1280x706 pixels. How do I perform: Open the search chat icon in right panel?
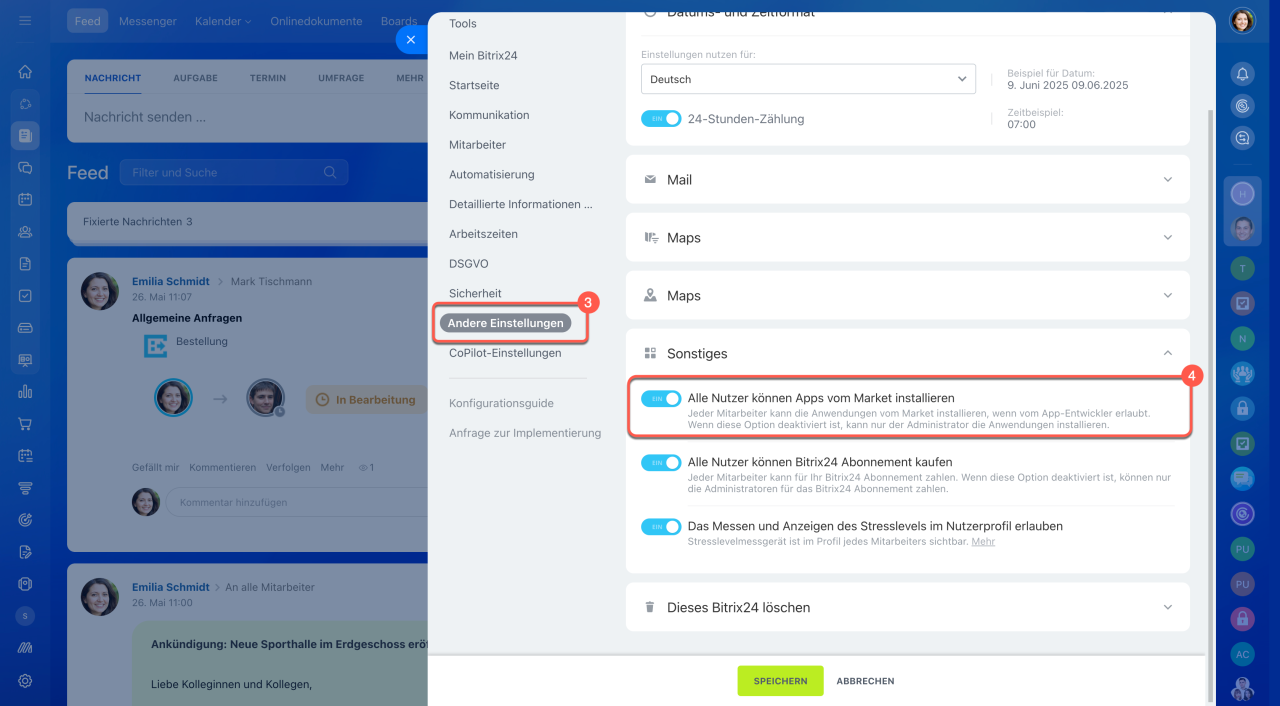(x=1242, y=139)
